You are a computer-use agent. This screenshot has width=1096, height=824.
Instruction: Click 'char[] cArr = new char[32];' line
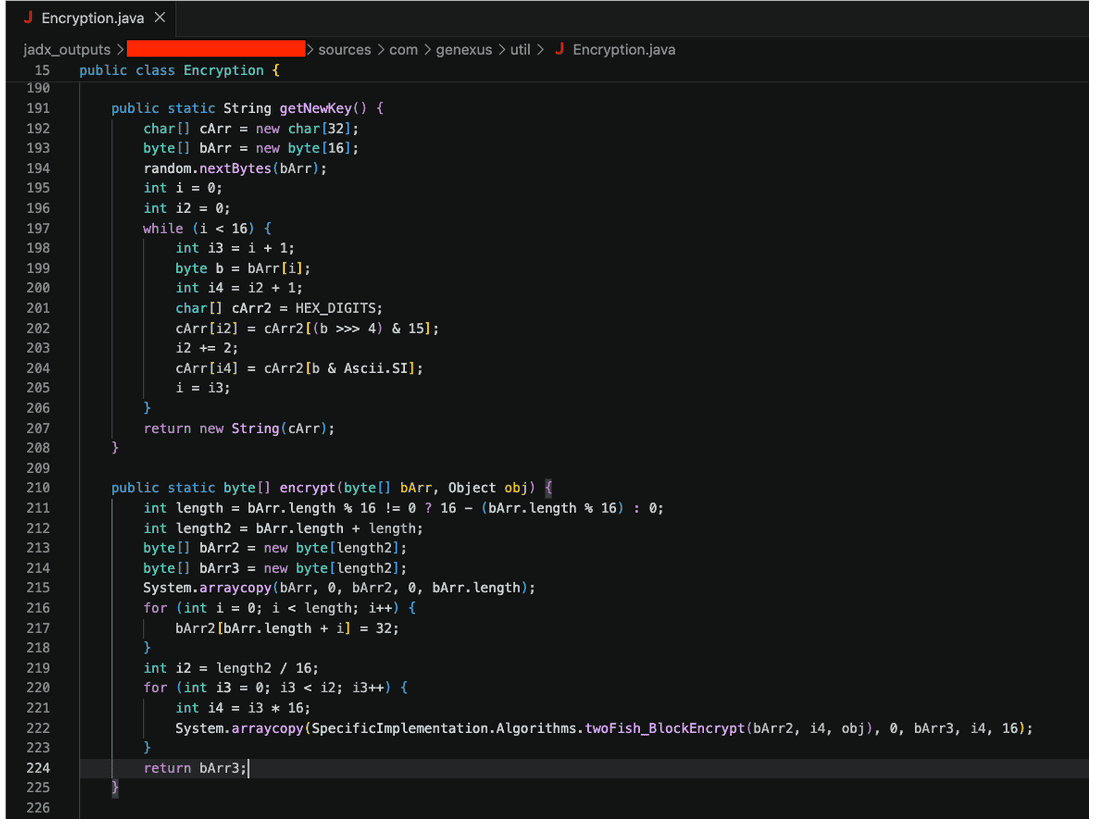251,129
